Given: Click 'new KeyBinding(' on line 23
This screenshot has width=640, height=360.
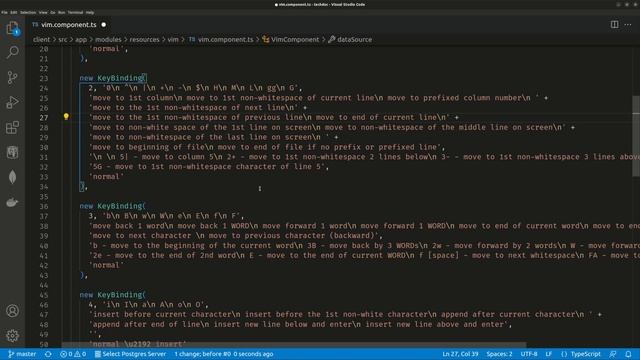Looking at the screenshot, I should pyautogui.click(x=113, y=78).
